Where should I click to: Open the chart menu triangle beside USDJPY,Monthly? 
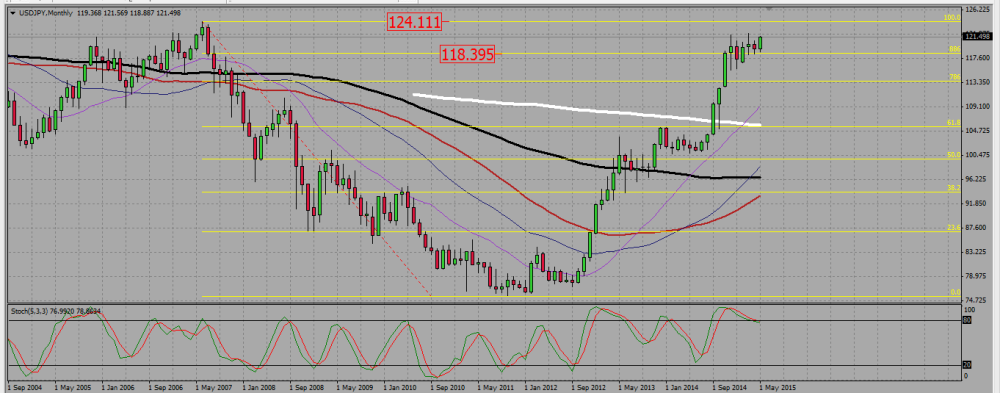(x=13, y=12)
